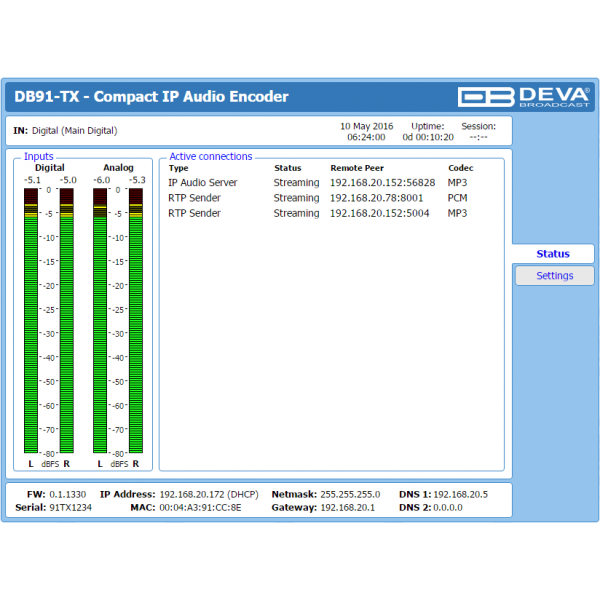
Task: Select remote peer 192.168.20.152:56828
Action: pyautogui.click(x=383, y=183)
